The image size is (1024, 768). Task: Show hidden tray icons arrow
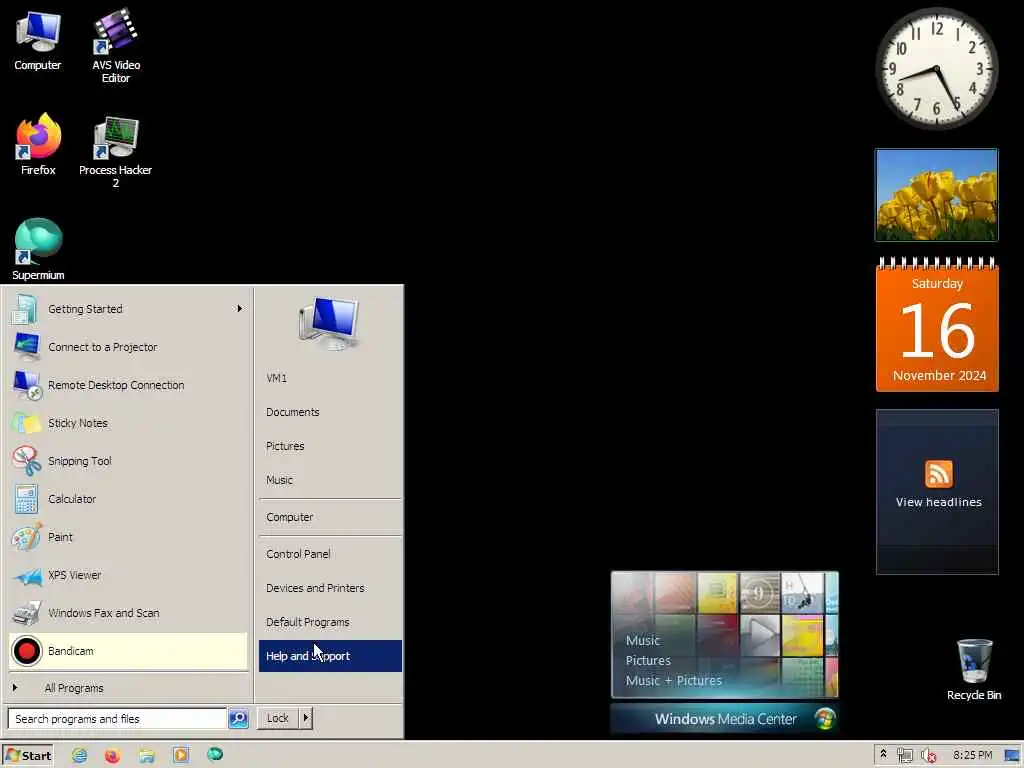(884, 754)
